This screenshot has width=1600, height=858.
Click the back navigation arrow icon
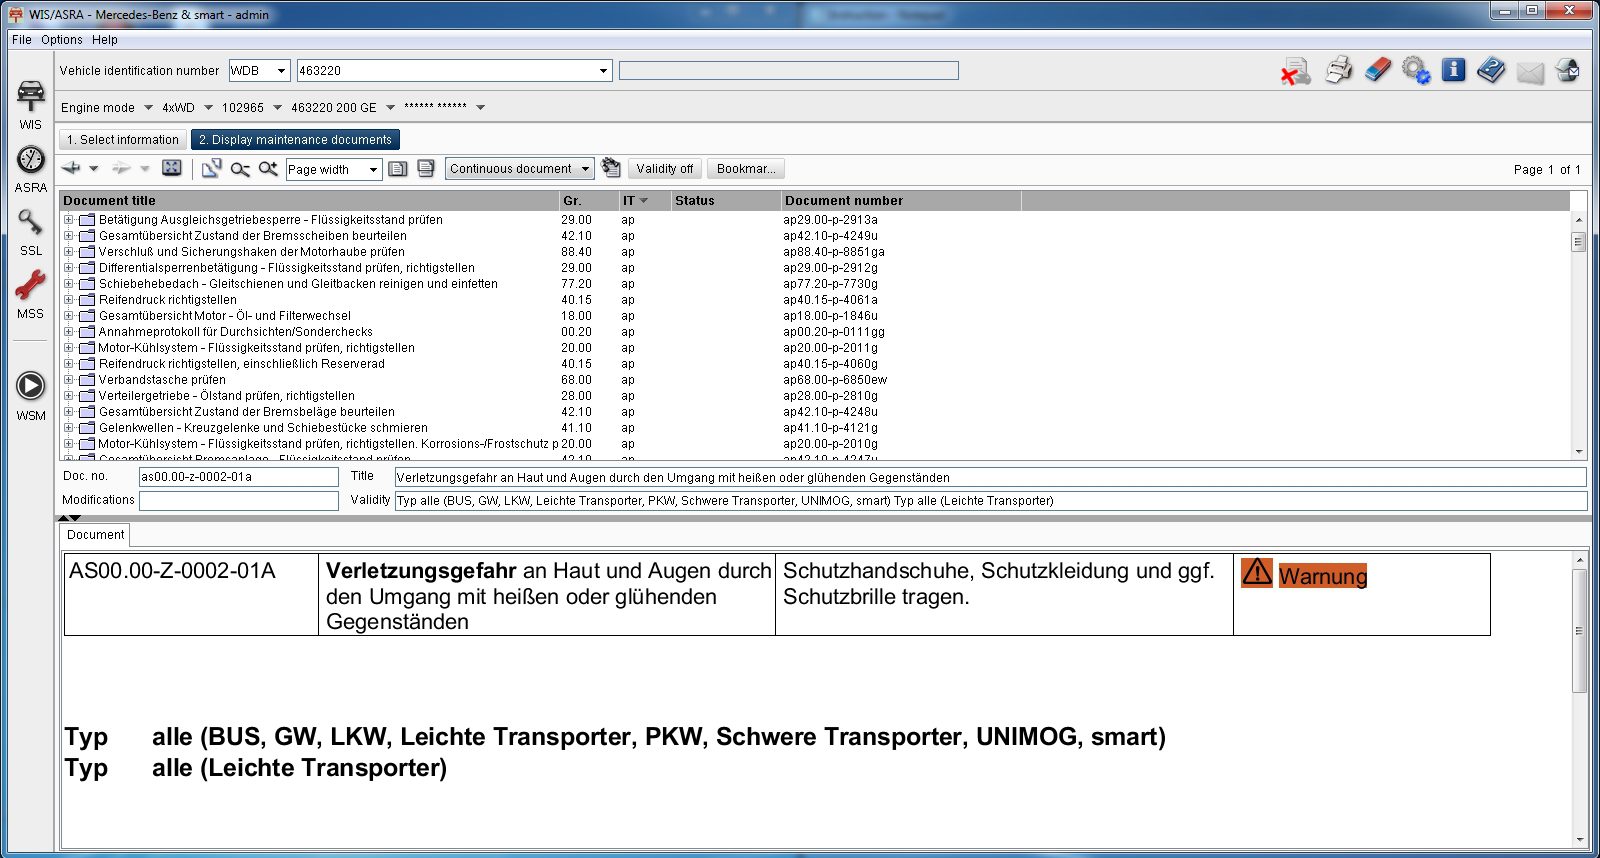click(71, 168)
